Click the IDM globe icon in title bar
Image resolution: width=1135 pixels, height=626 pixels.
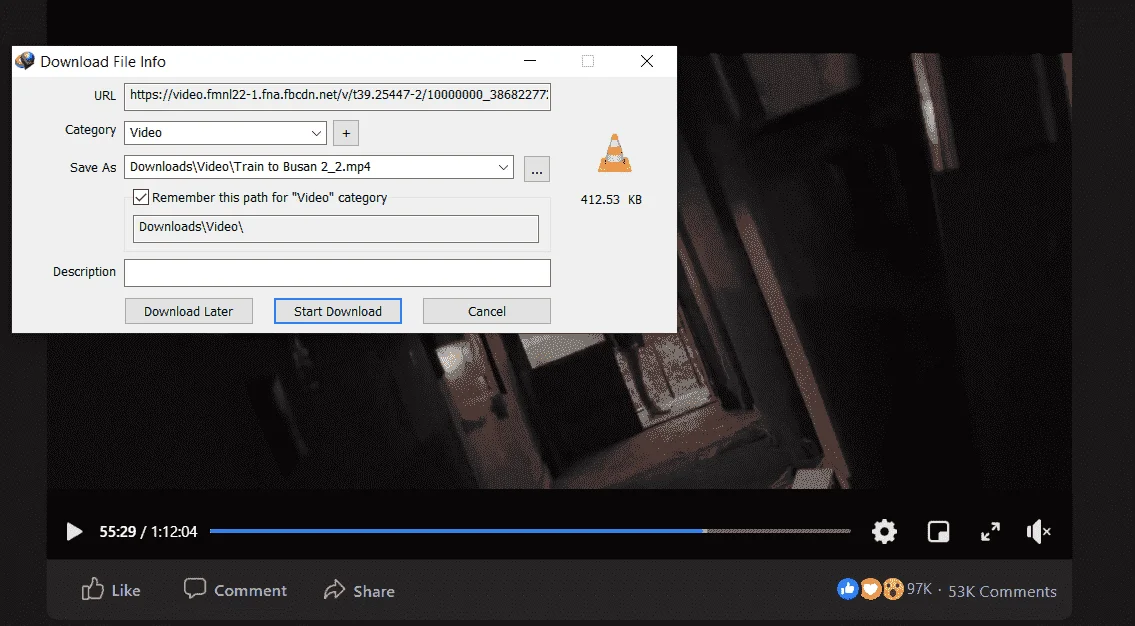25,62
